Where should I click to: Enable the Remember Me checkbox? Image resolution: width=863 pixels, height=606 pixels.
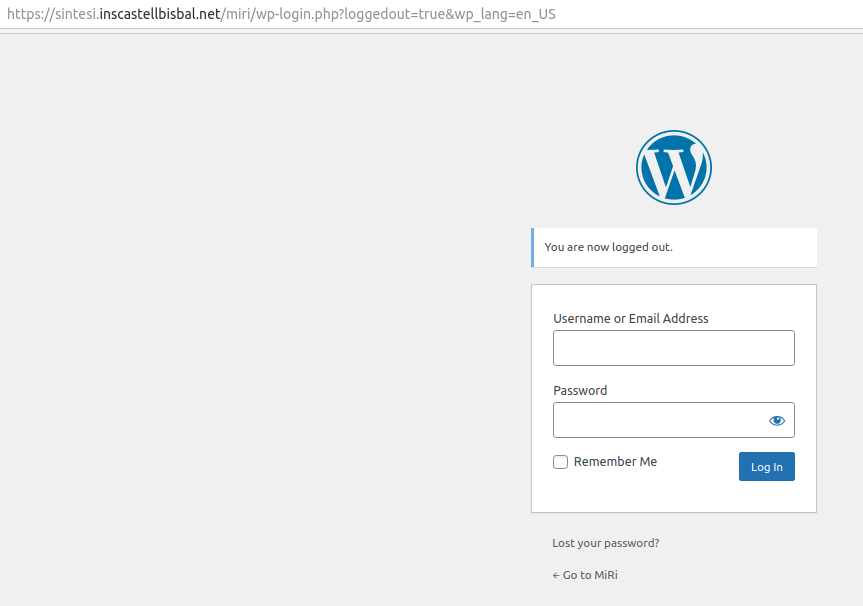[x=561, y=462]
